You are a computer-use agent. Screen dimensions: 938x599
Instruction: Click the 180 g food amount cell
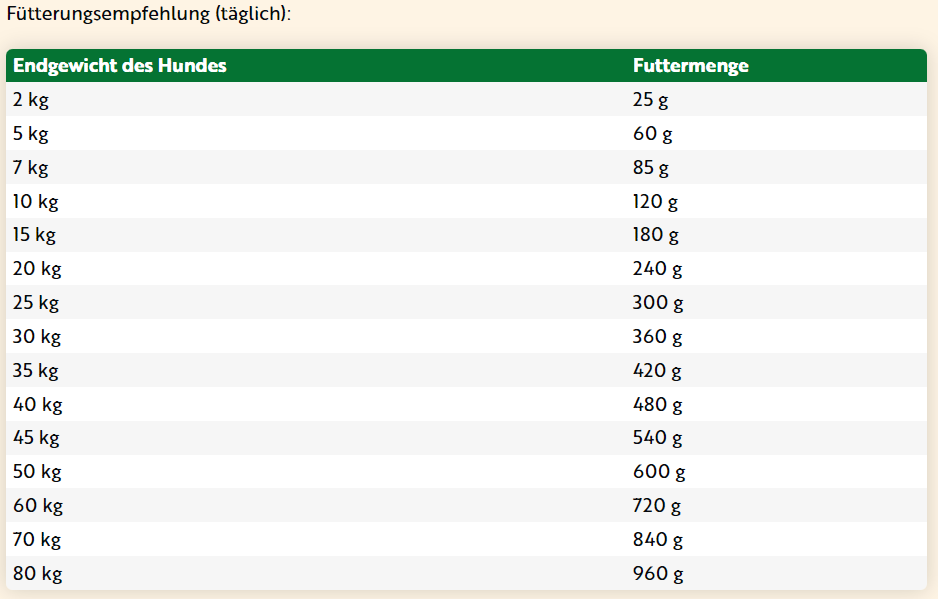pyautogui.click(x=656, y=235)
